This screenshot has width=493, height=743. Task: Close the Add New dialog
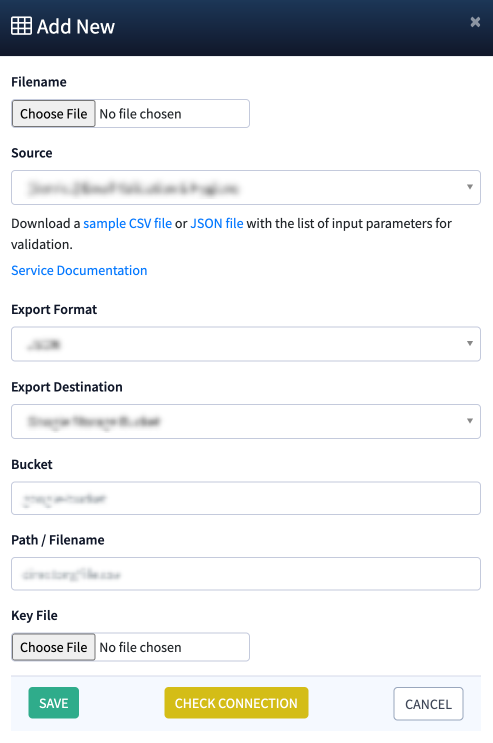pyautogui.click(x=475, y=22)
